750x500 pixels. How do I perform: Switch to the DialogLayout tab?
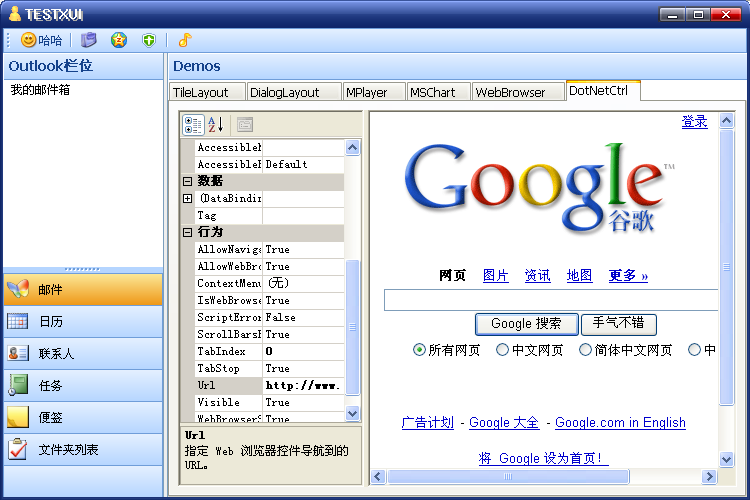tap(294, 92)
